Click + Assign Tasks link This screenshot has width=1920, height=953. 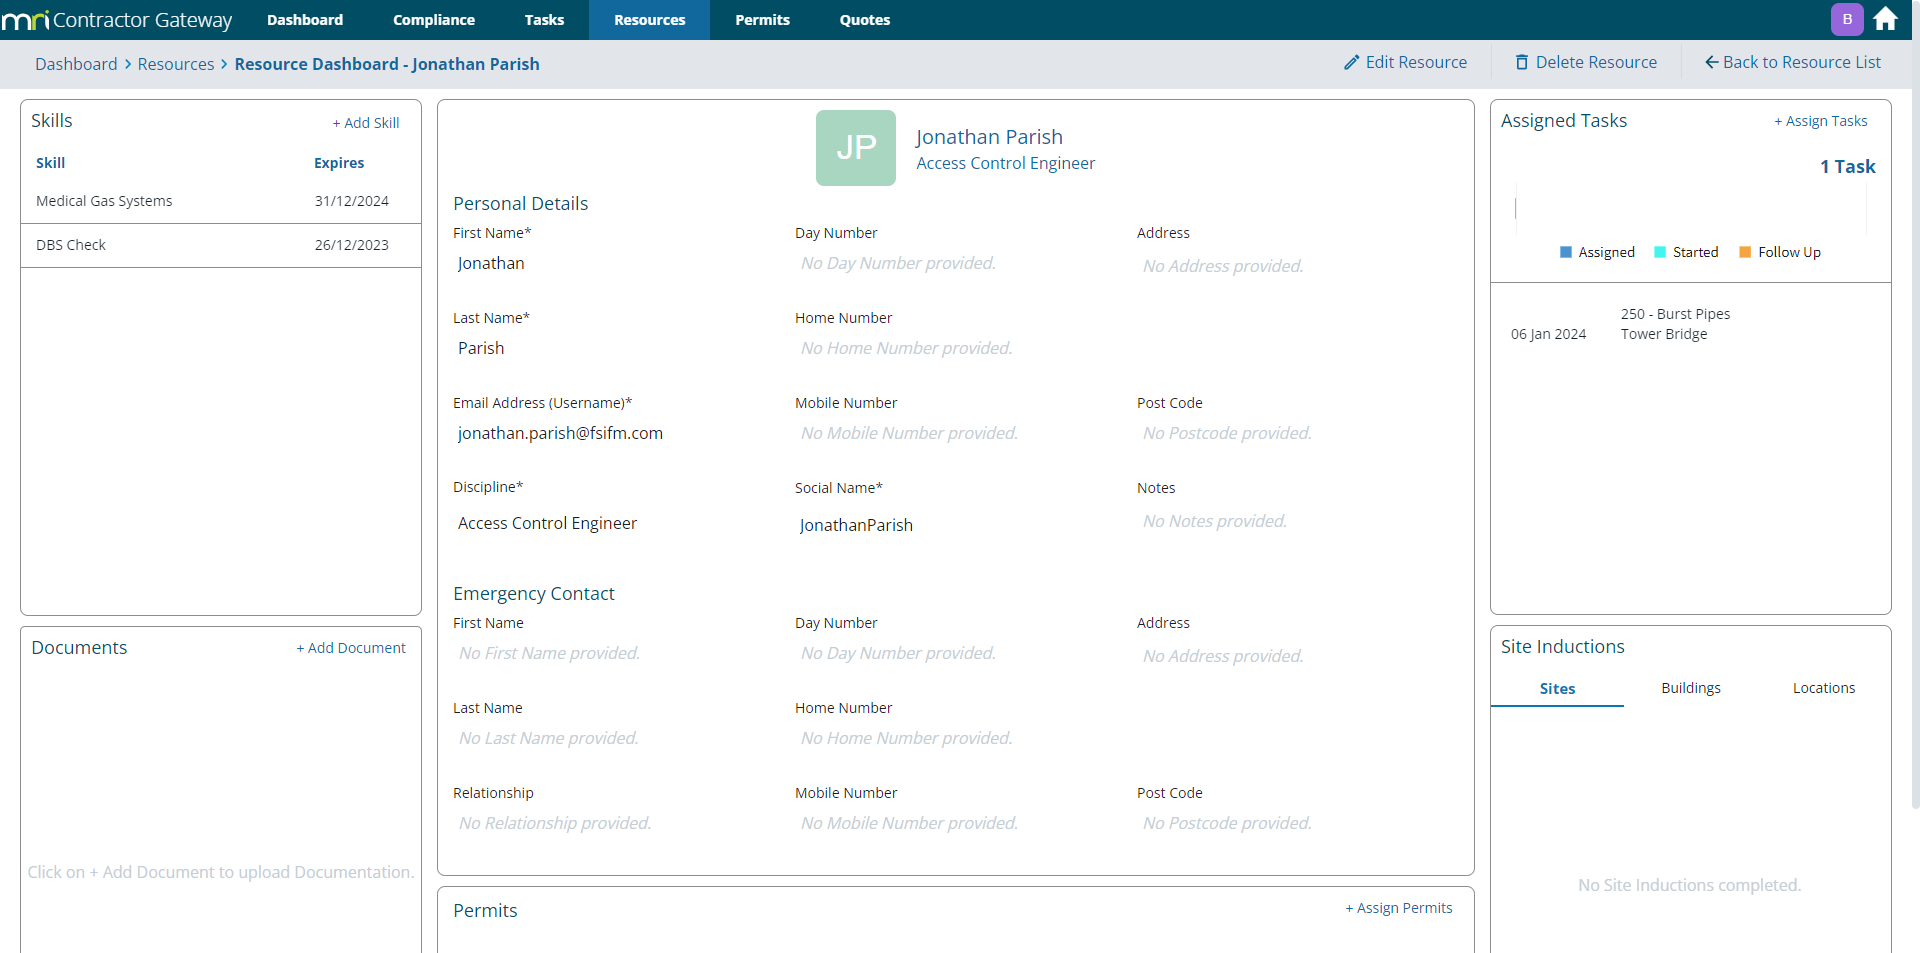click(x=1820, y=121)
